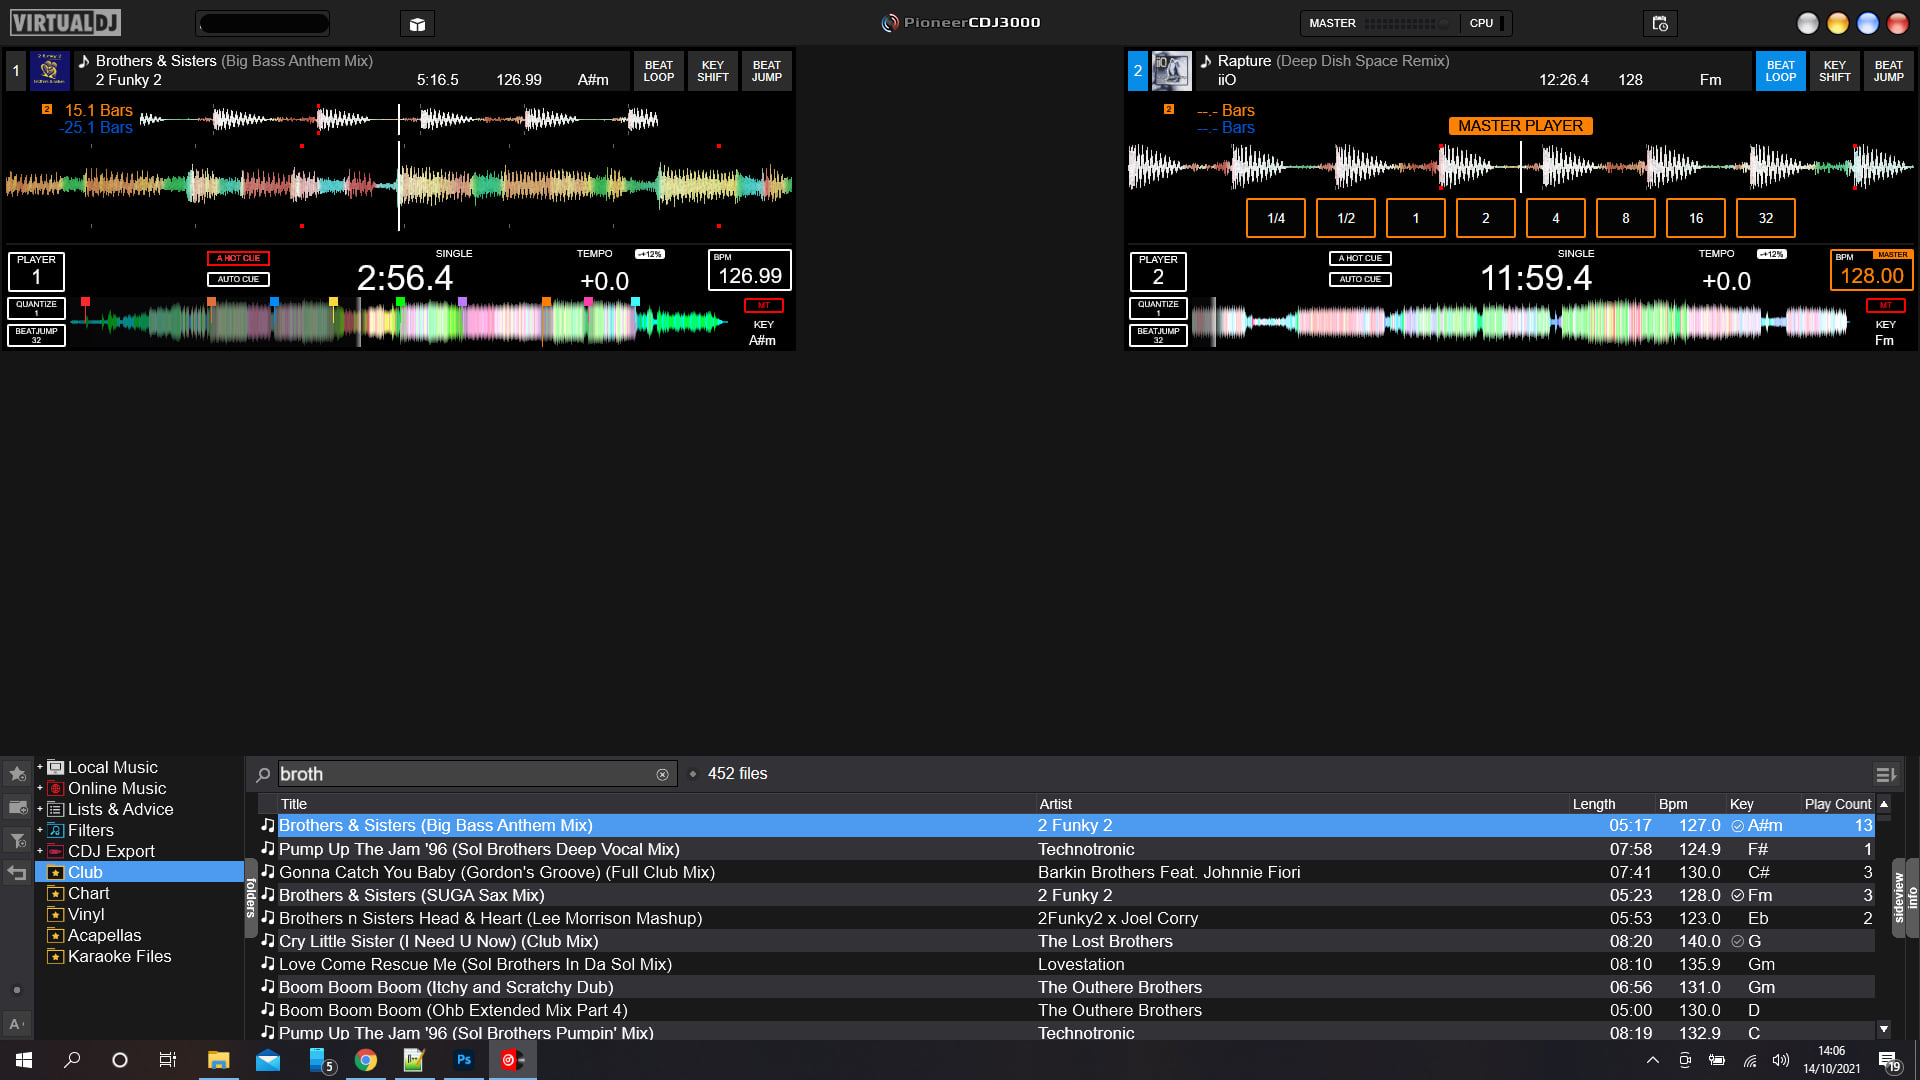This screenshot has width=1920, height=1080.
Task: Toggle deck 2 MT master tempo
Action: [1885, 305]
